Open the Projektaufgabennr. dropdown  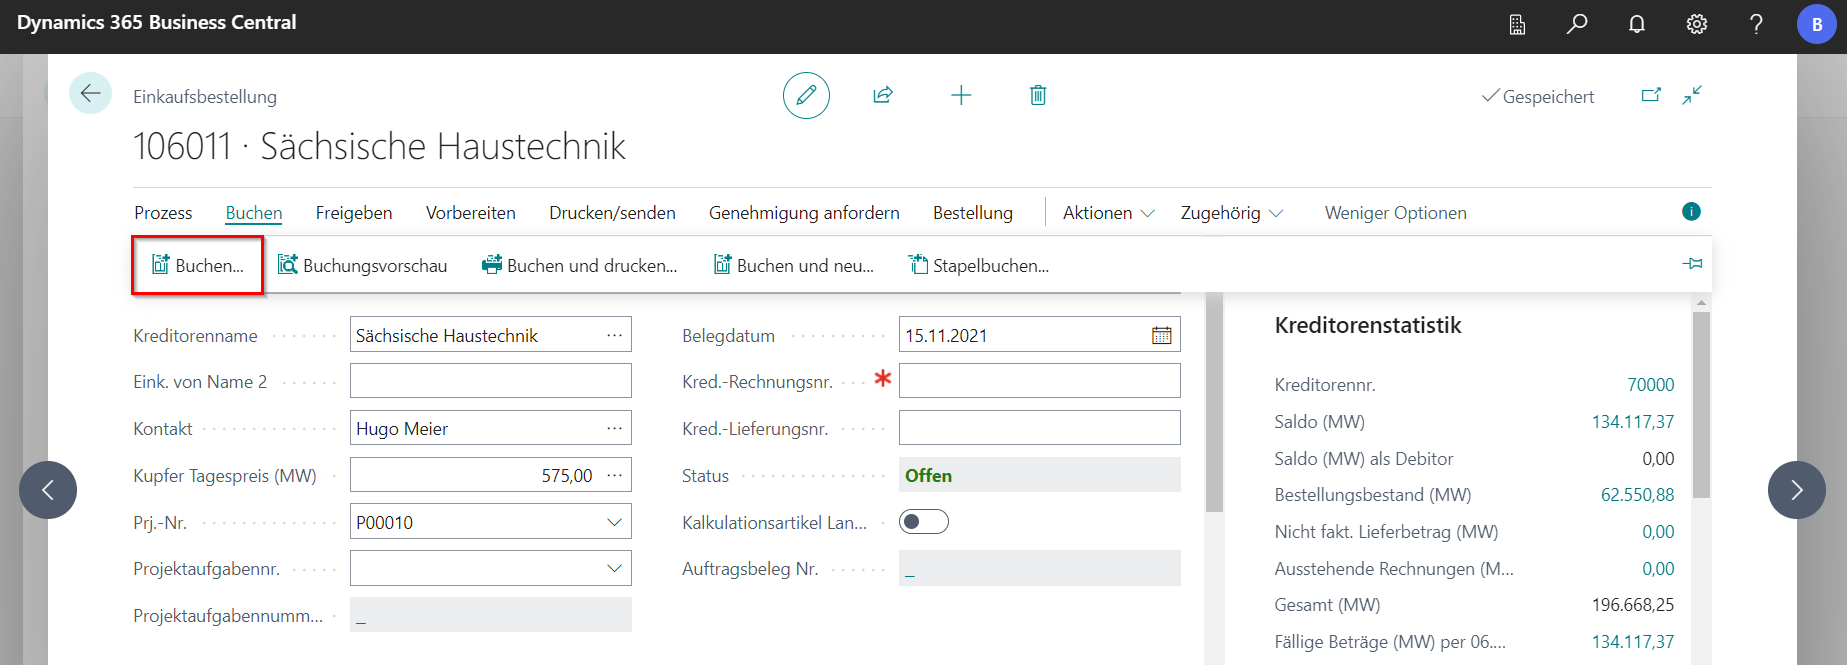tap(614, 569)
